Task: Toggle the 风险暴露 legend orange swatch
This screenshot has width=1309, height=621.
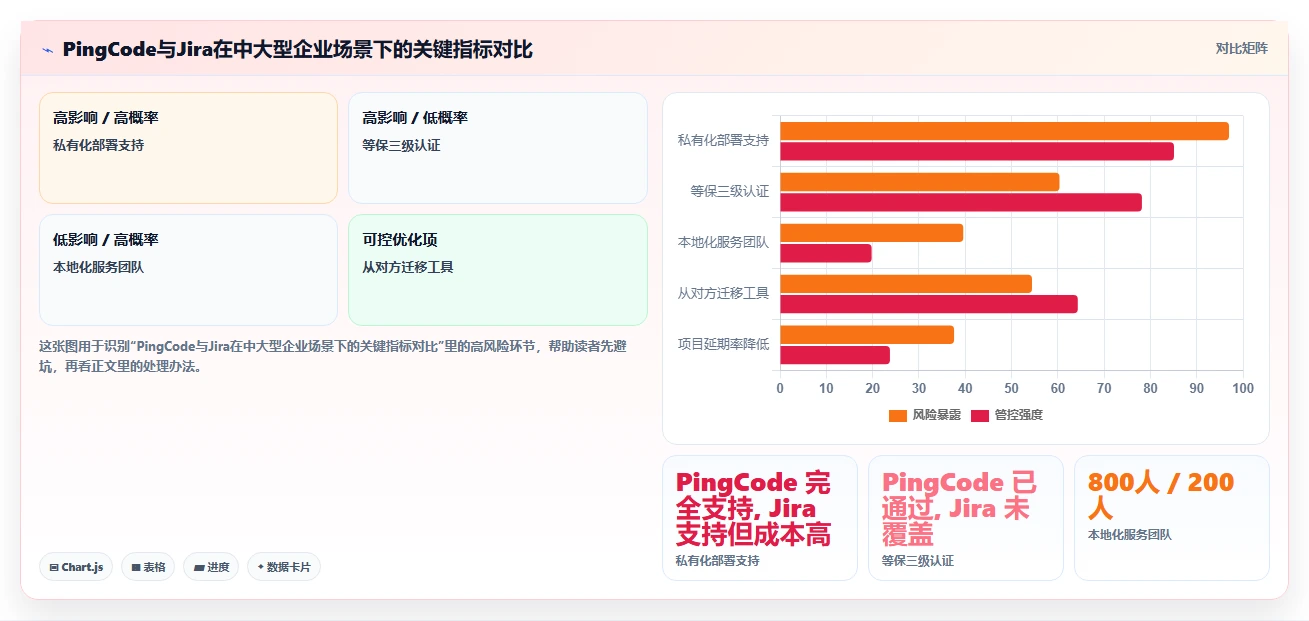Action: click(x=897, y=415)
